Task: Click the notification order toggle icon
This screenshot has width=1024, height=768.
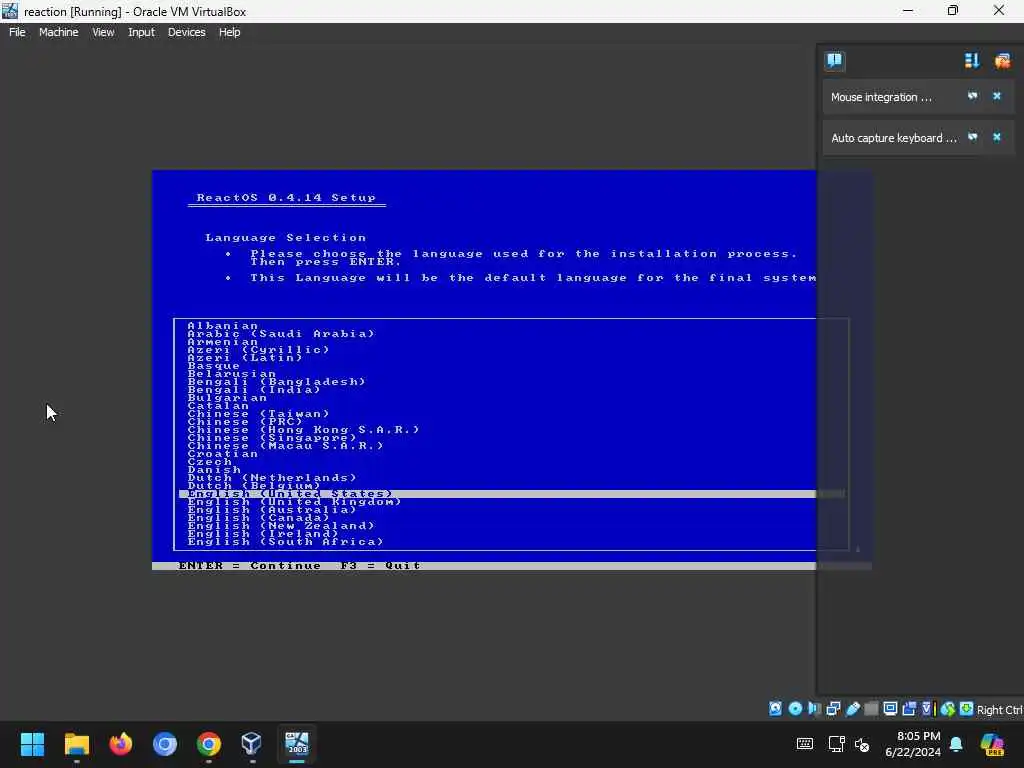Action: pyautogui.click(x=972, y=61)
